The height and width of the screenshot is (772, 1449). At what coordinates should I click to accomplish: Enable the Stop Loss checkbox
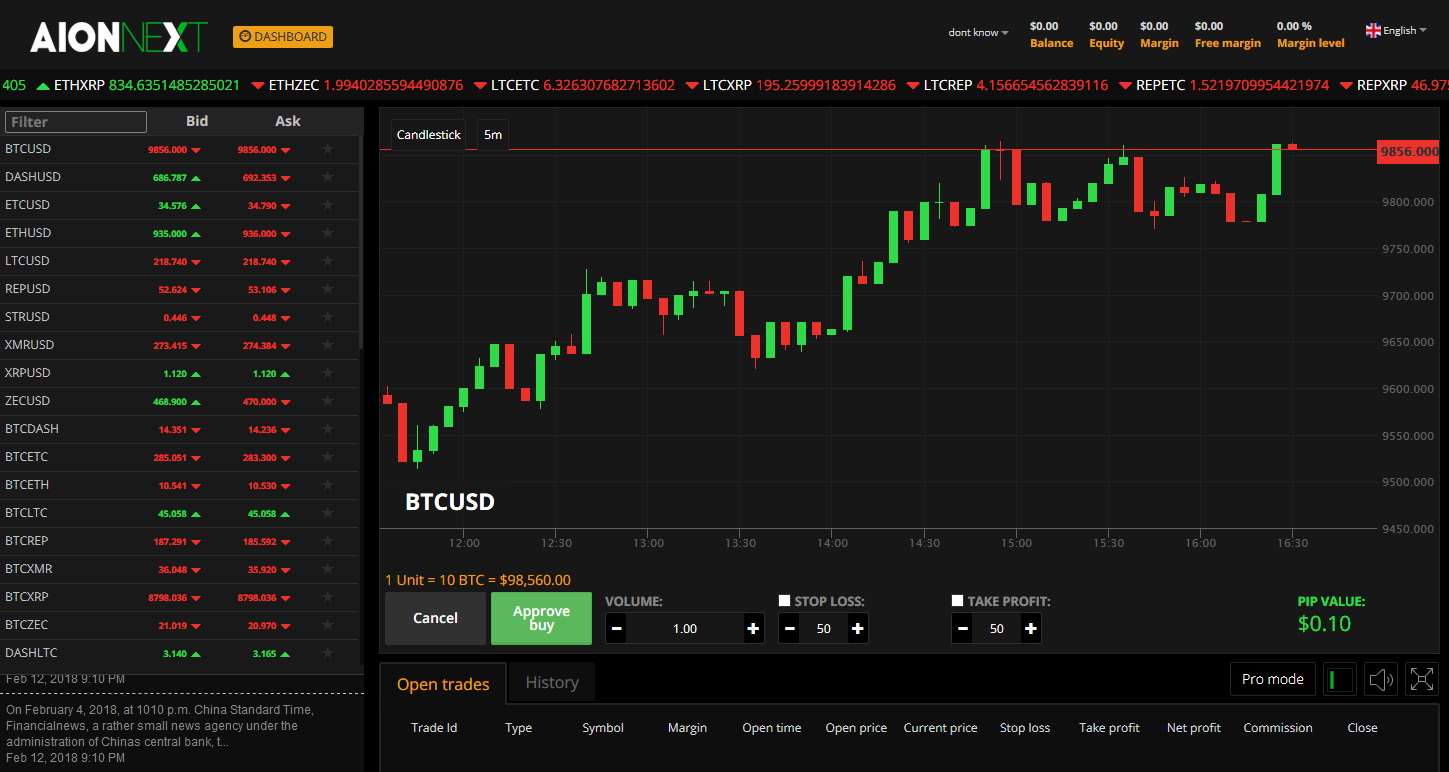tap(785, 601)
